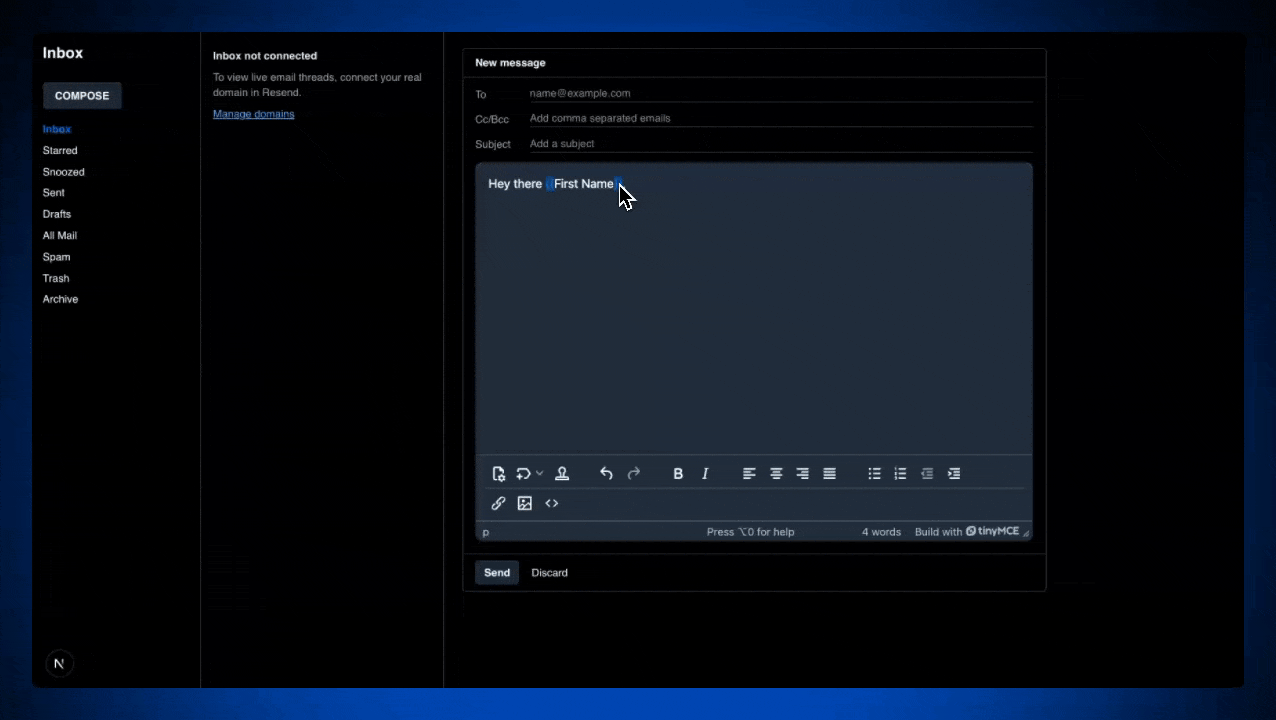The width and height of the screenshot is (1276, 720).
Task: Click the undo icon
Action: (606, 473)
